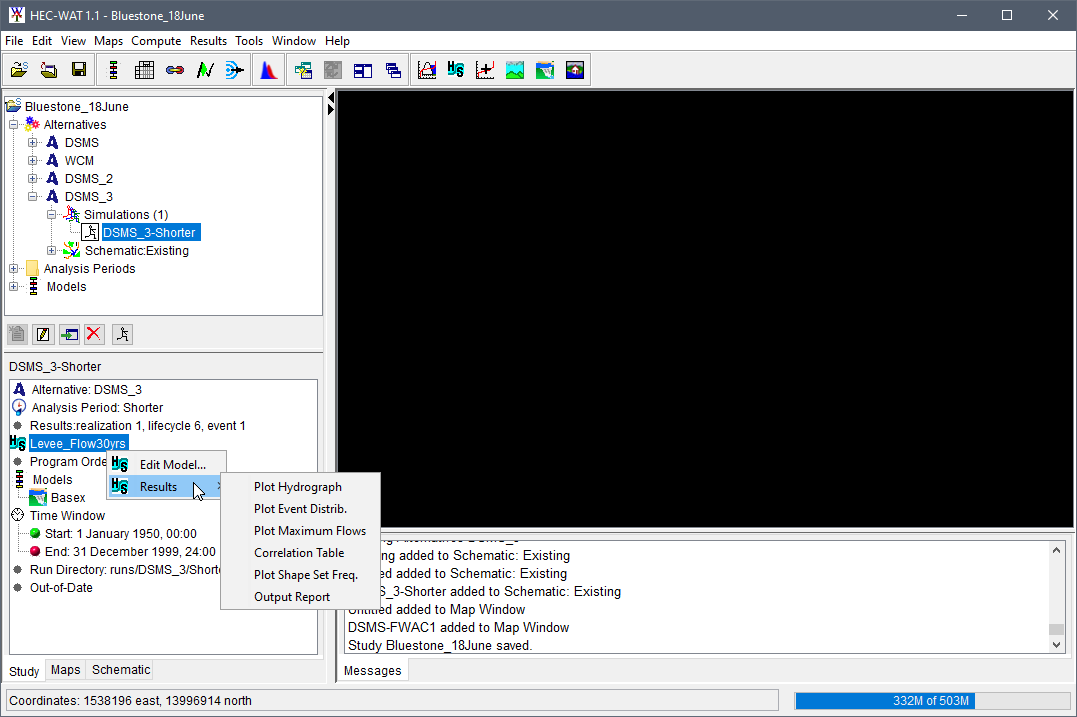
Task: Click the Edit alternative pencil icon
Action: coord(42,334)
